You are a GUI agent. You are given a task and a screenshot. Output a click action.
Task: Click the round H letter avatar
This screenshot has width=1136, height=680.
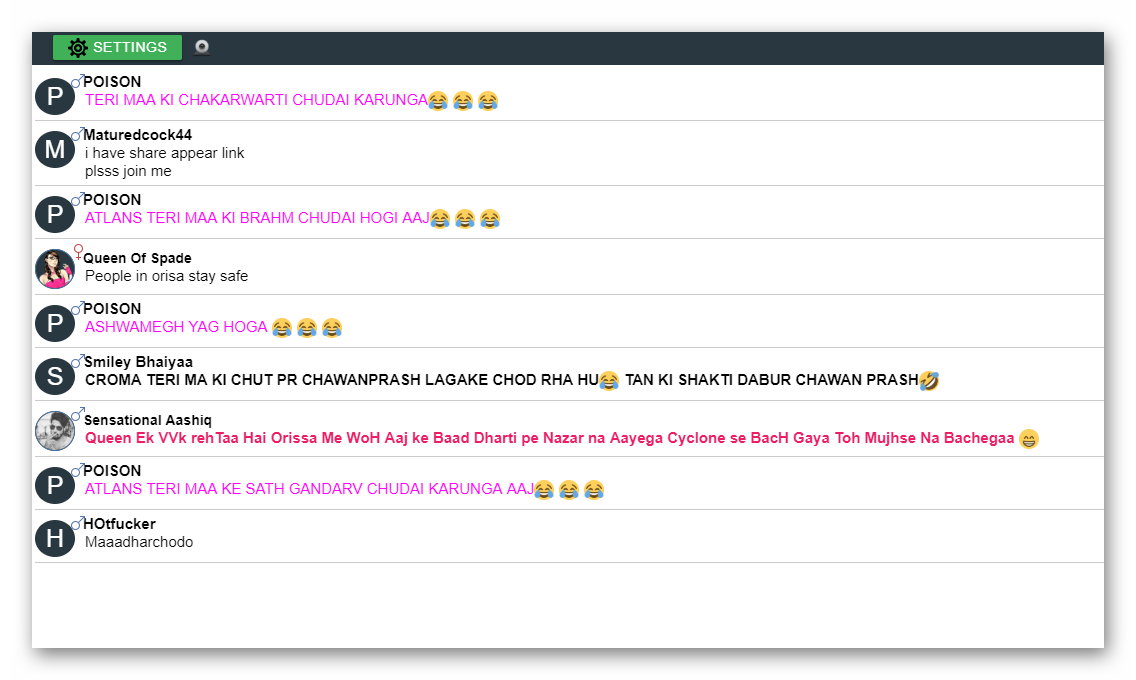click(x=55, y=538)
